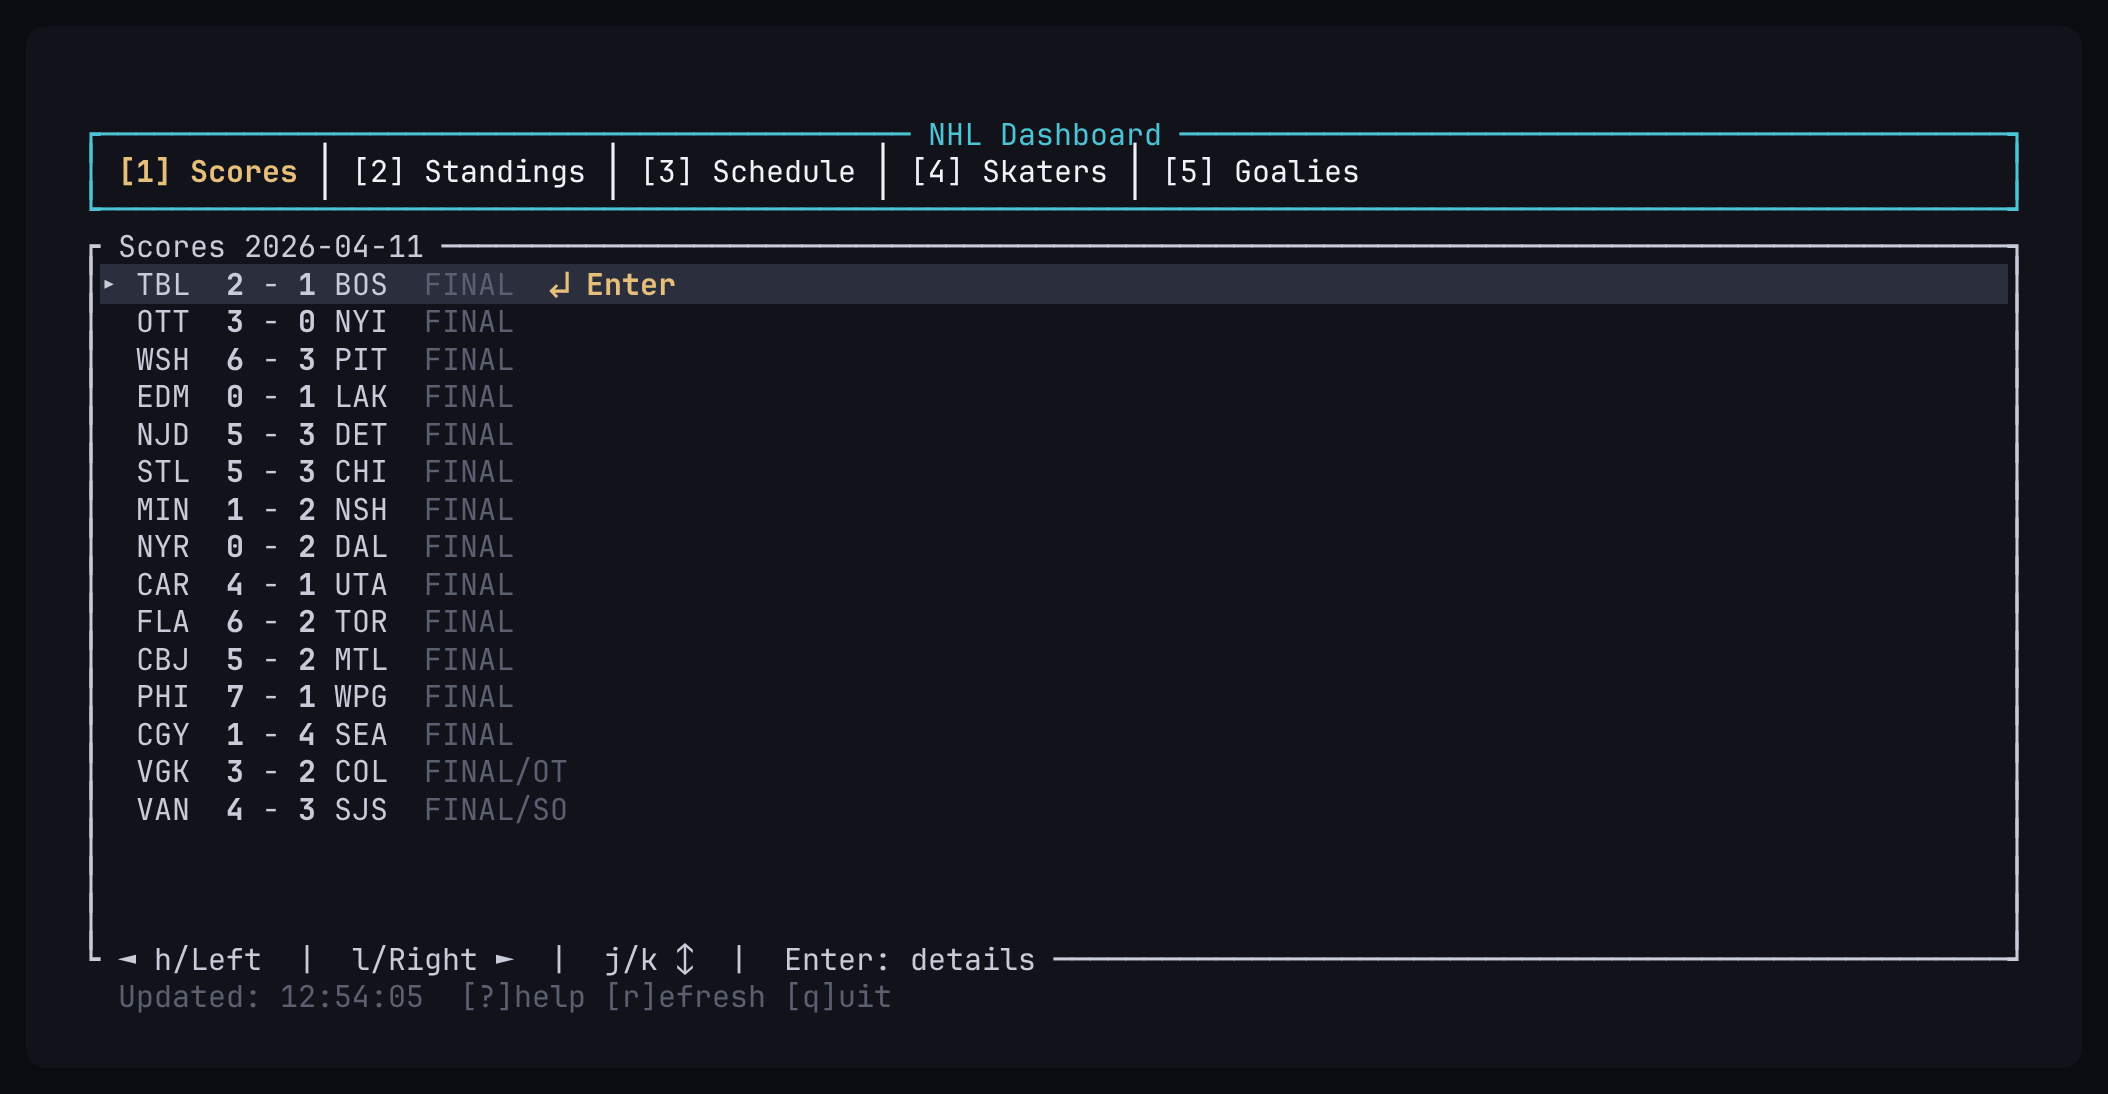Click the 'Updated: 12:54:05' timestamp
Screen dimensions: 2108x1094
[271, 997]
